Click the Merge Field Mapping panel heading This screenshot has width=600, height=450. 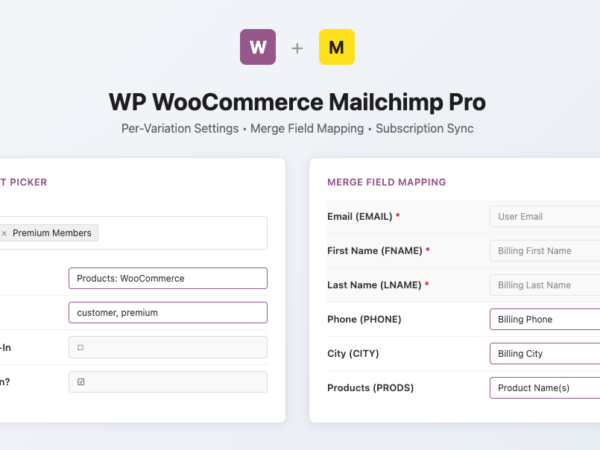click(x=386, y=182)
